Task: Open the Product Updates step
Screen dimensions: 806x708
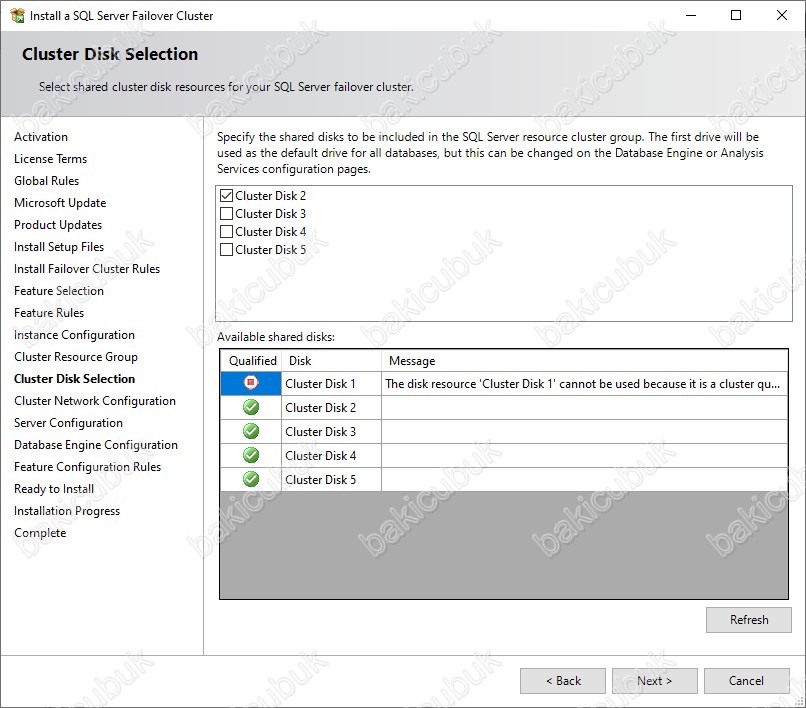Action: pyautogui.click(x=58, y=225)
